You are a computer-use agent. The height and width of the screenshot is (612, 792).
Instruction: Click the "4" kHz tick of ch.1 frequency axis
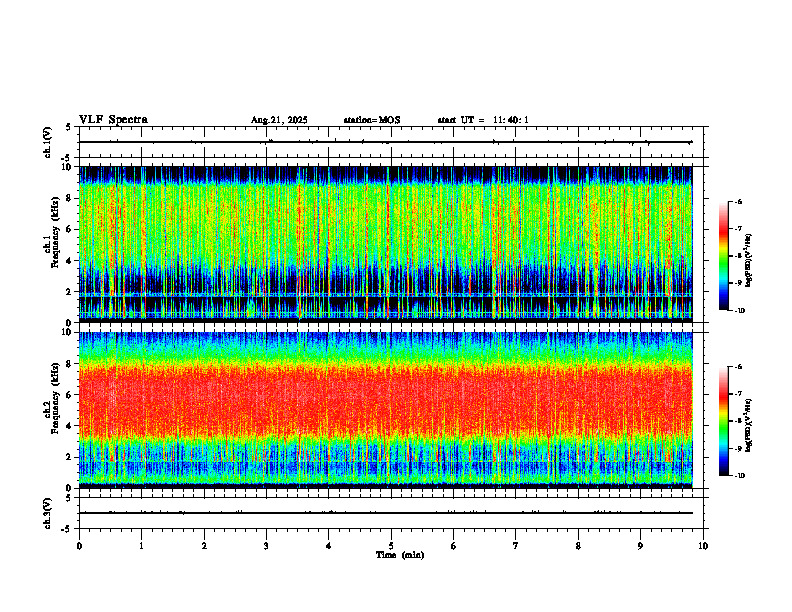click(70, 261)
